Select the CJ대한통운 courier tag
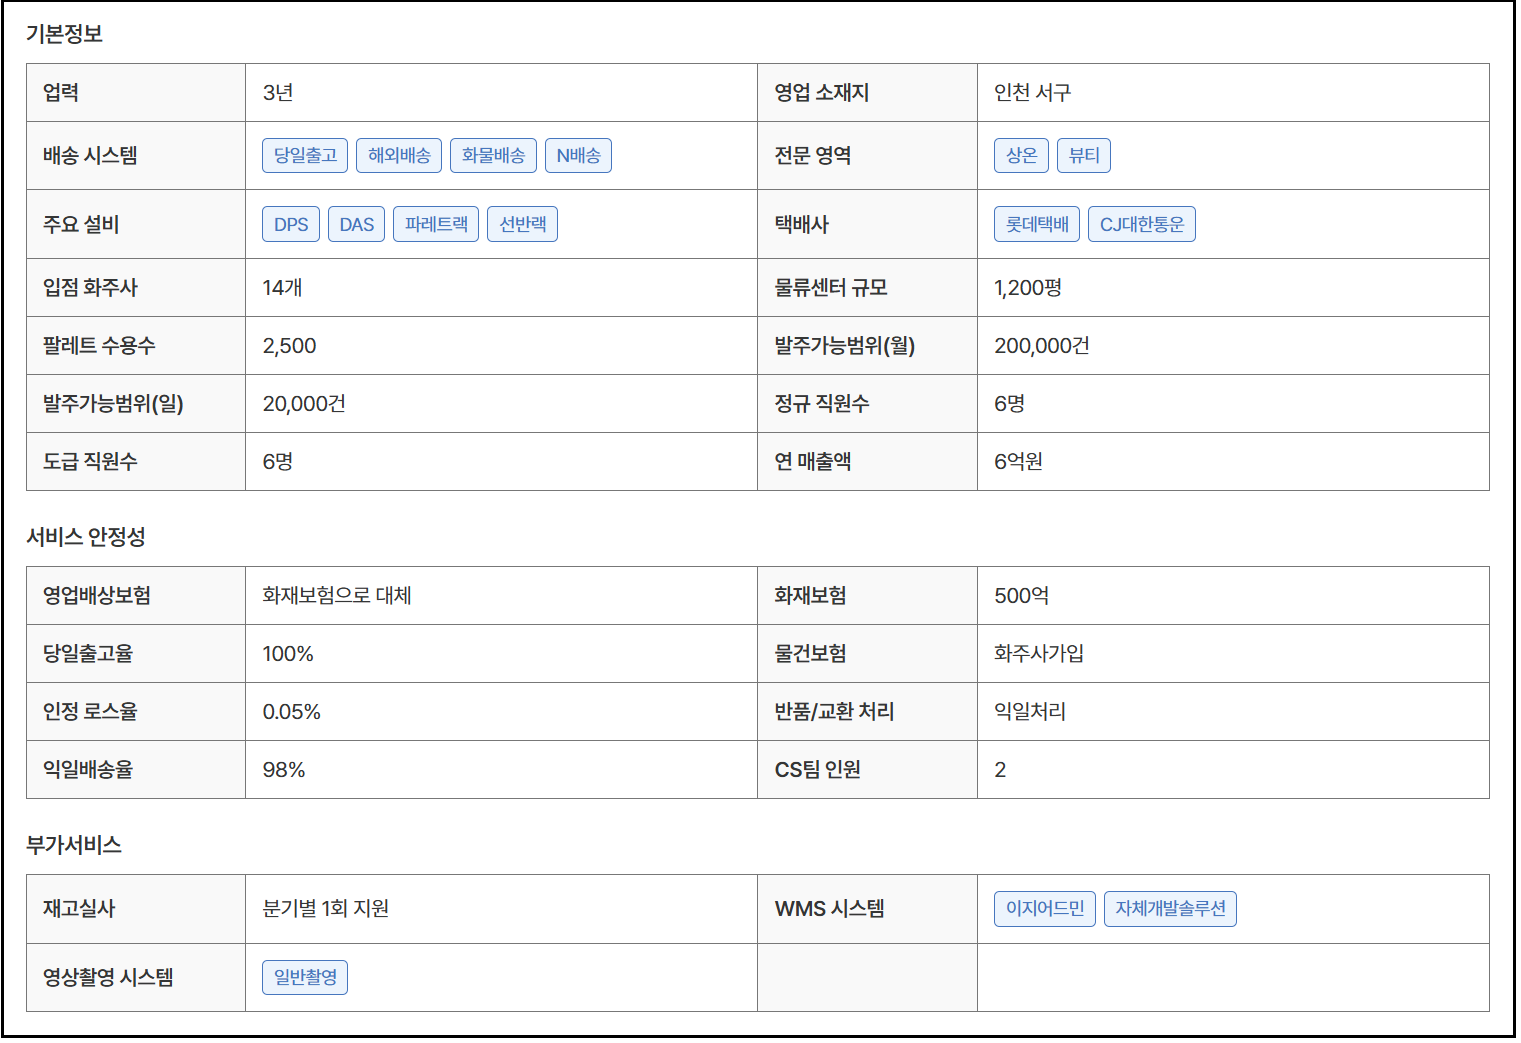The height and width of the screenshot is (1043, 1521). 1141,225
